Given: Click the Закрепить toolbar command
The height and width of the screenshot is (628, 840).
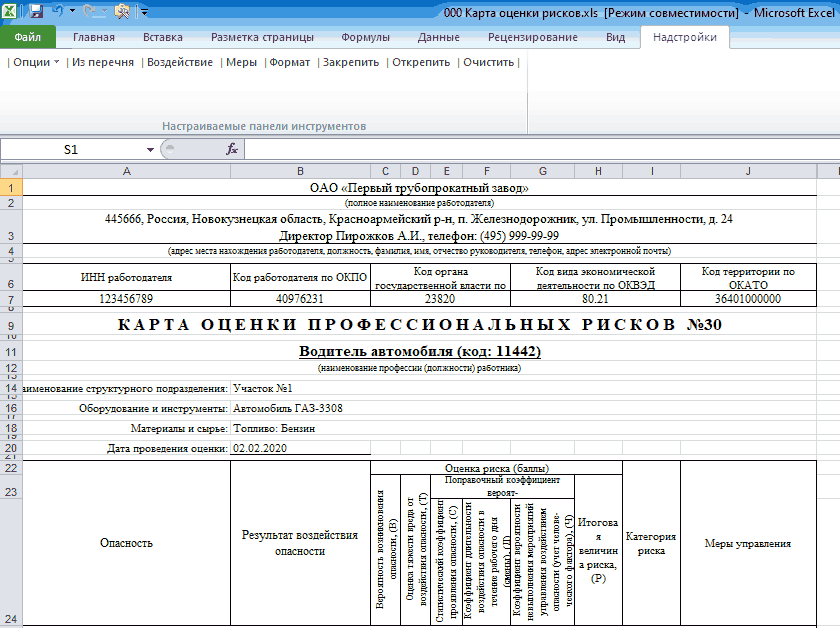Looking at the screenshot, I should [x=351, y=62].
